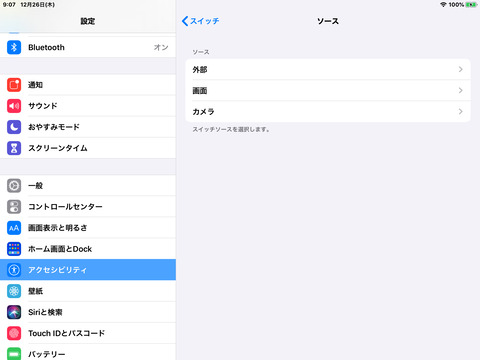Tap the 一般 gear icon
480x360 pixels.
(14, 186)
